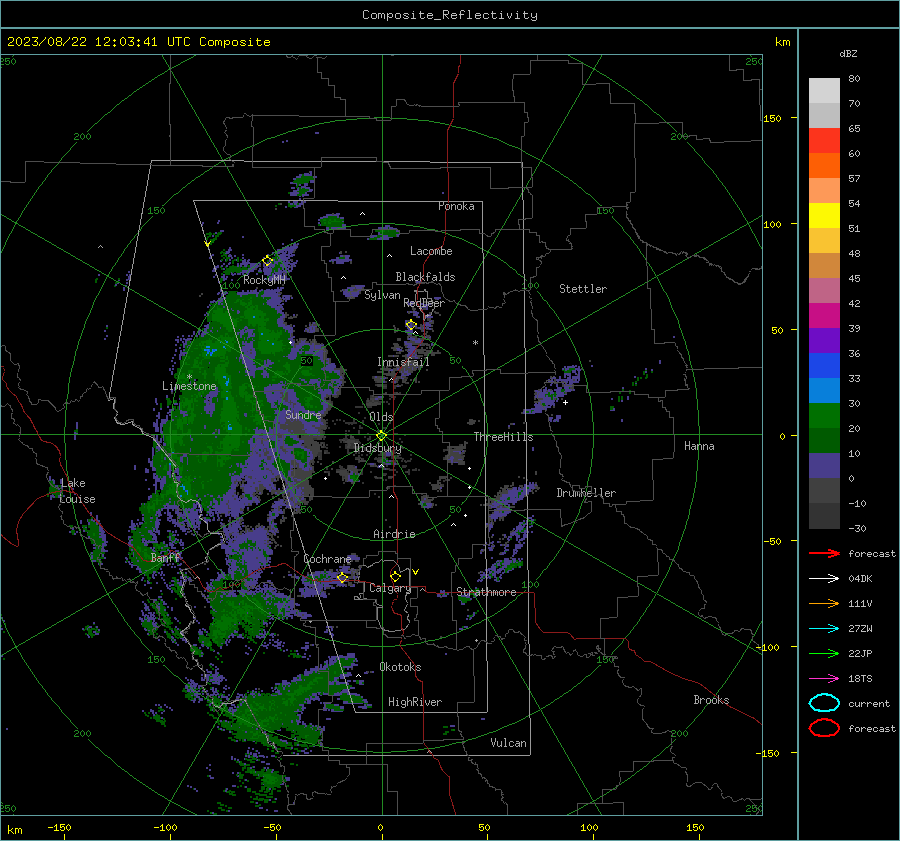
Task: Click the Strathmore city label
Action: coord(486,592)
